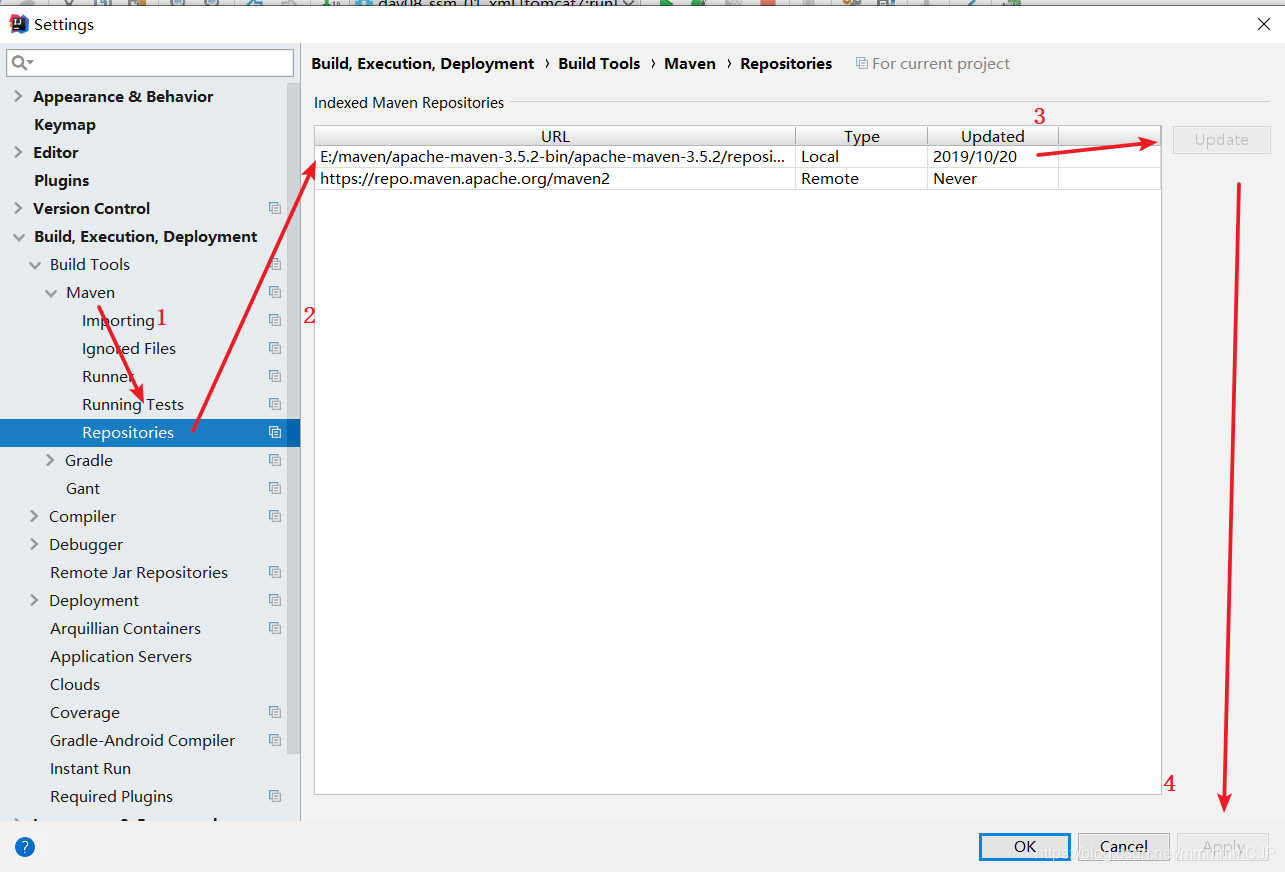Click project-level icon beside Importing
1285x872 pixels.
tap(275, 320)
